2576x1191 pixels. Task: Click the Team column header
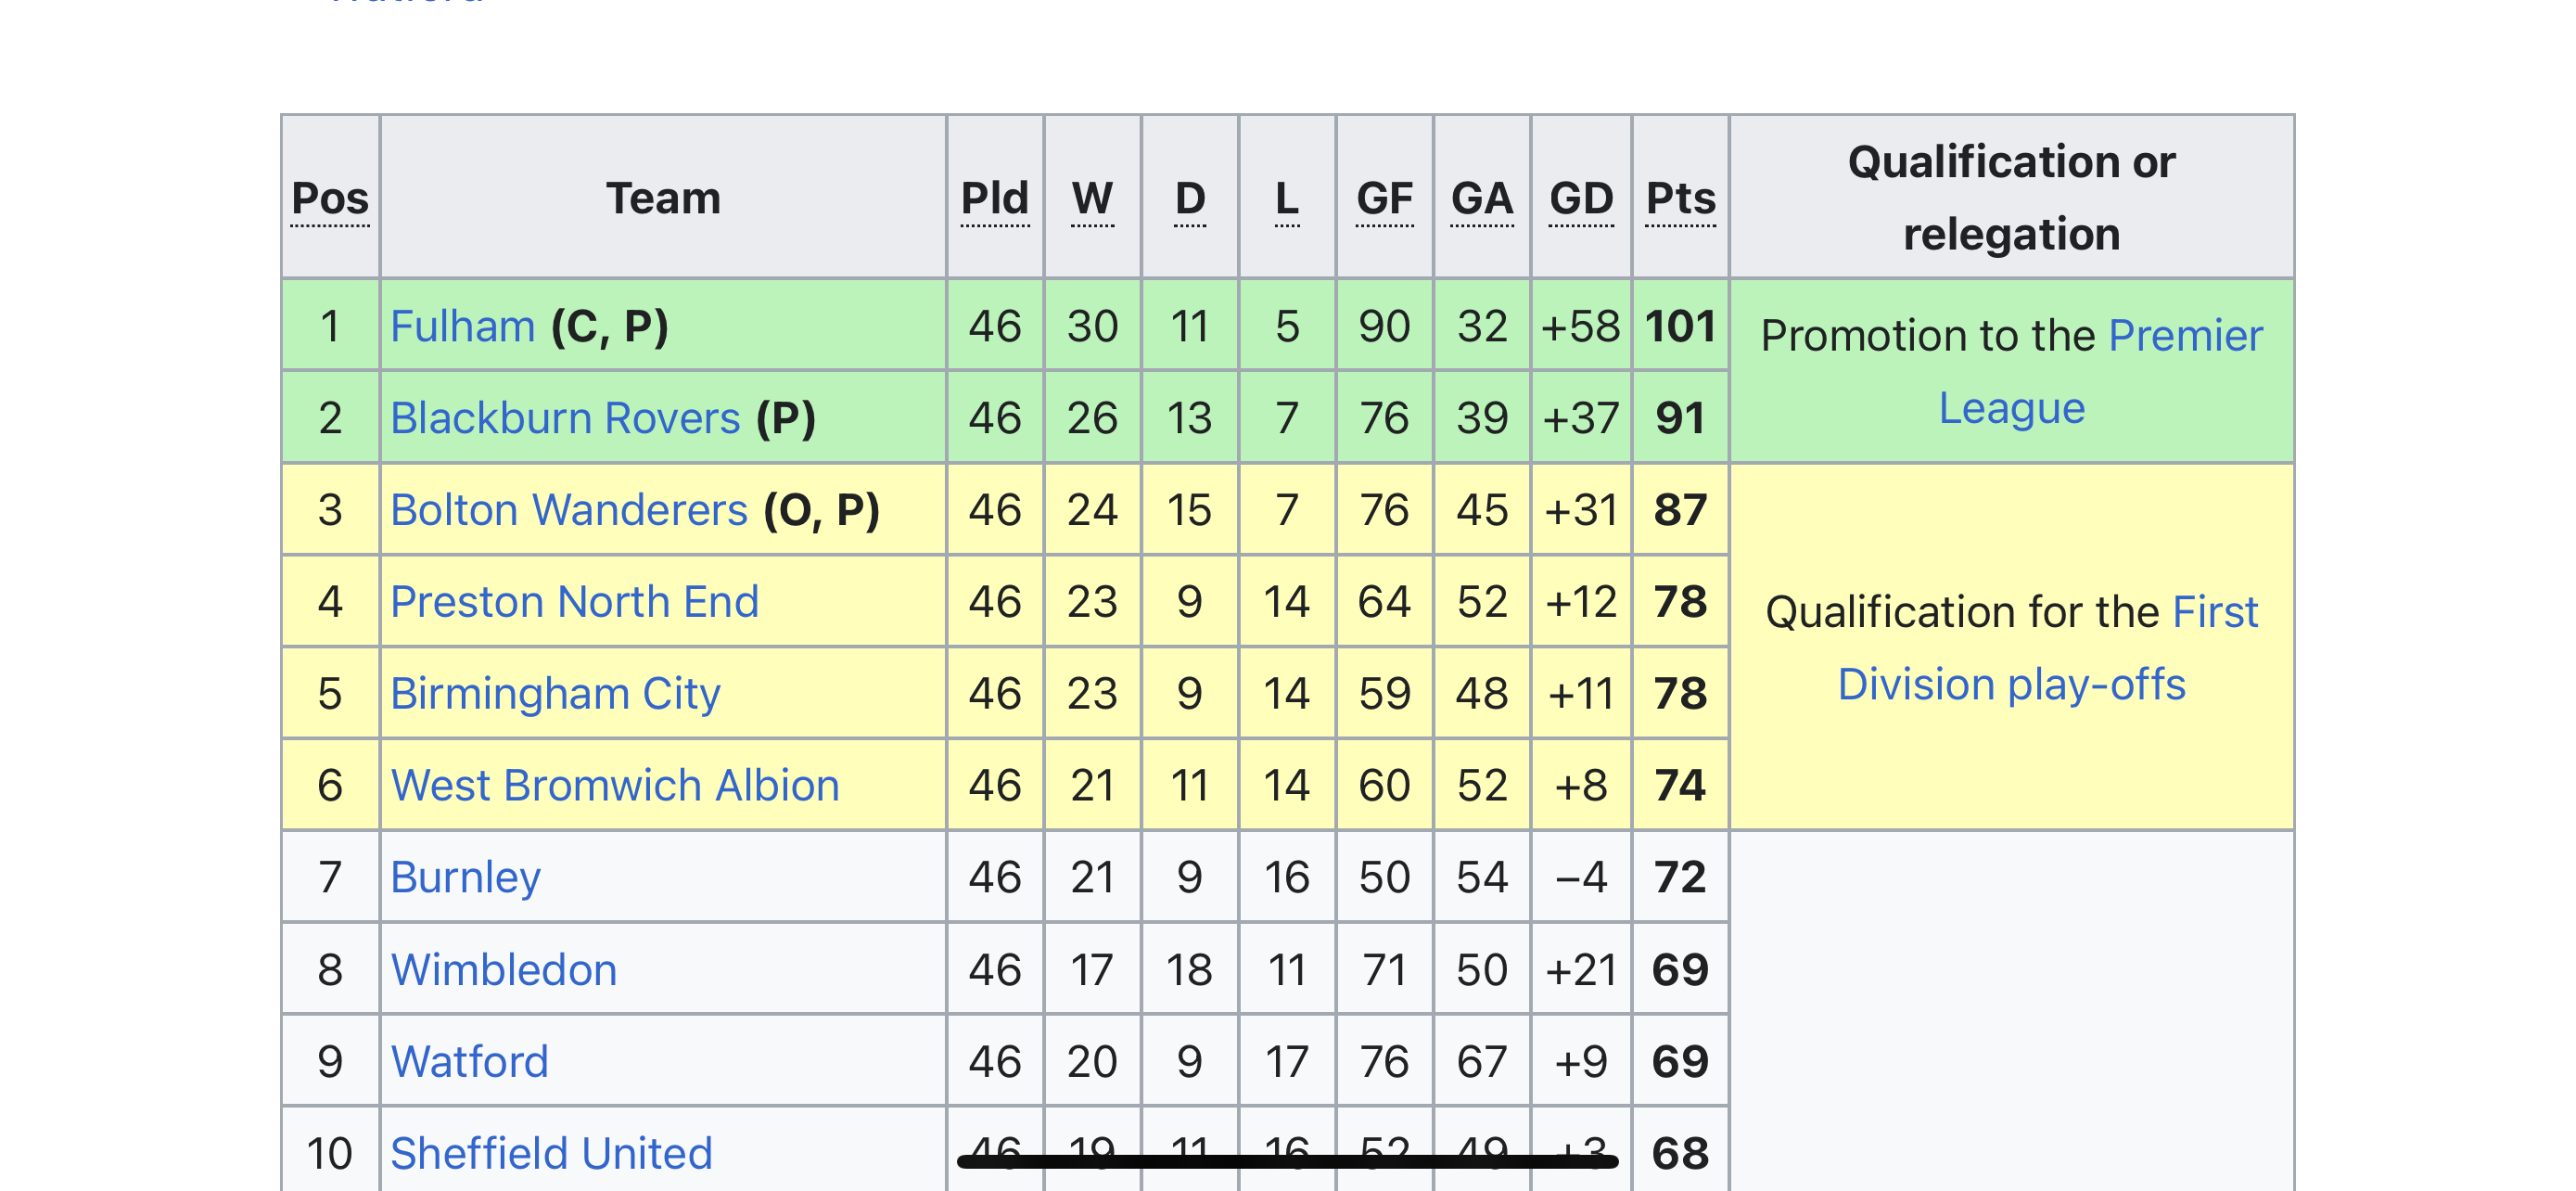tap(662, 199)
